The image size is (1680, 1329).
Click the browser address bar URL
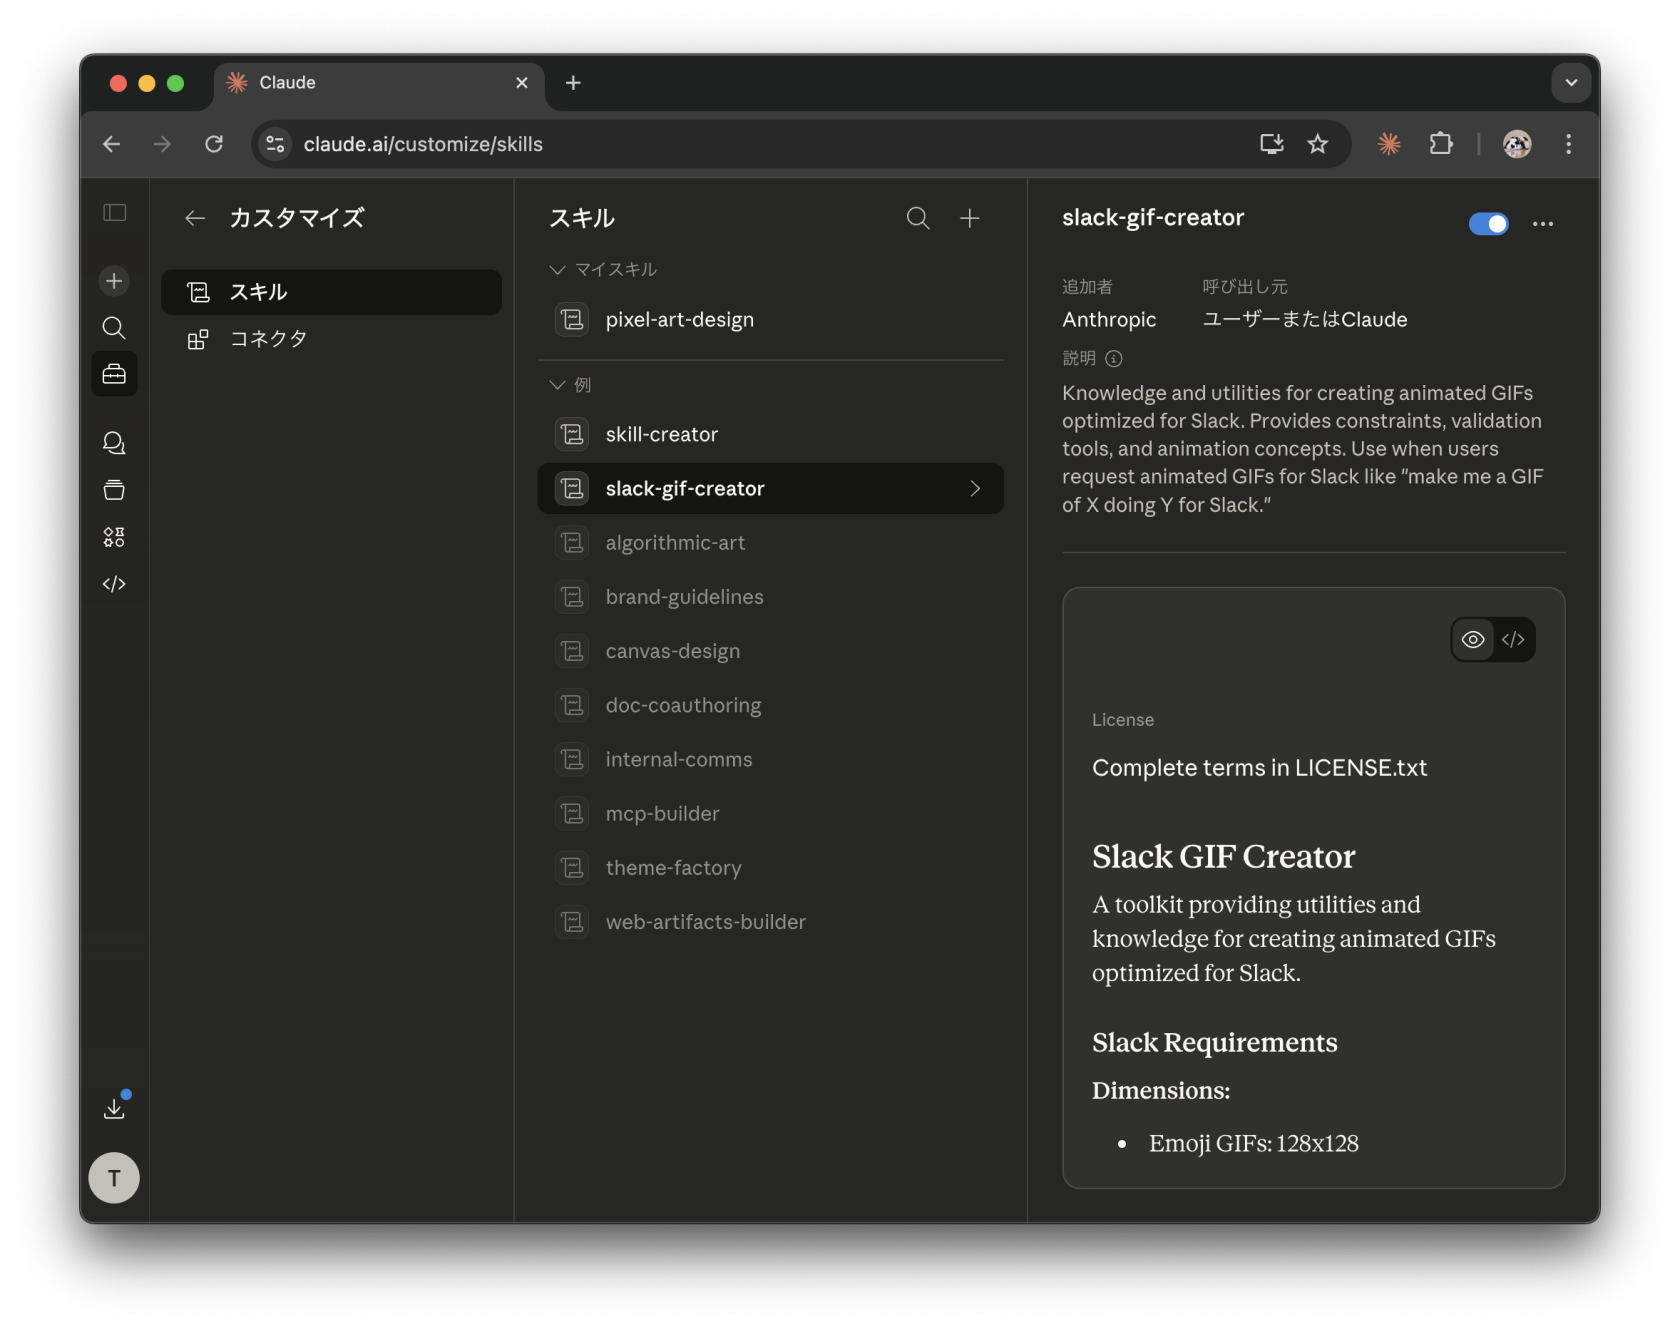click(423, 144)
